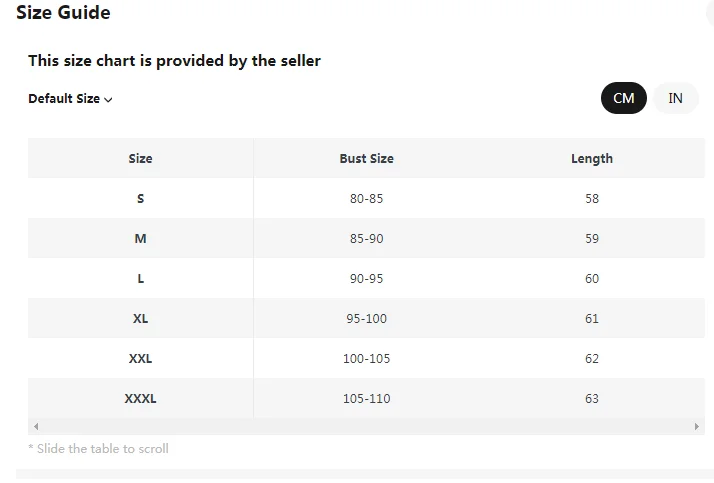Select the S size row label
Viewport: 714px width, 483px height.
[x=140, y=198]
